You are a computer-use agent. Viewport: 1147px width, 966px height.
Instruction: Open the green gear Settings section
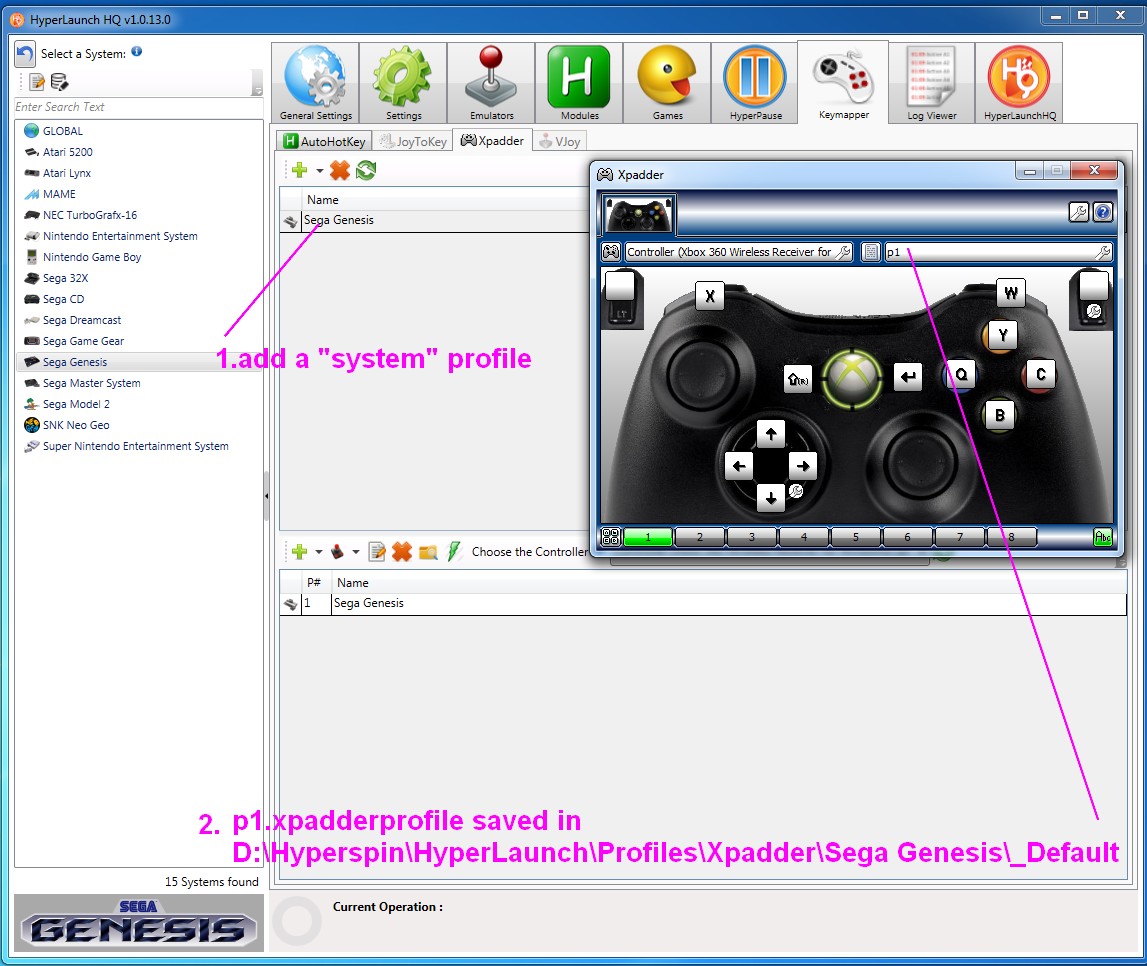tap(403, 83)
